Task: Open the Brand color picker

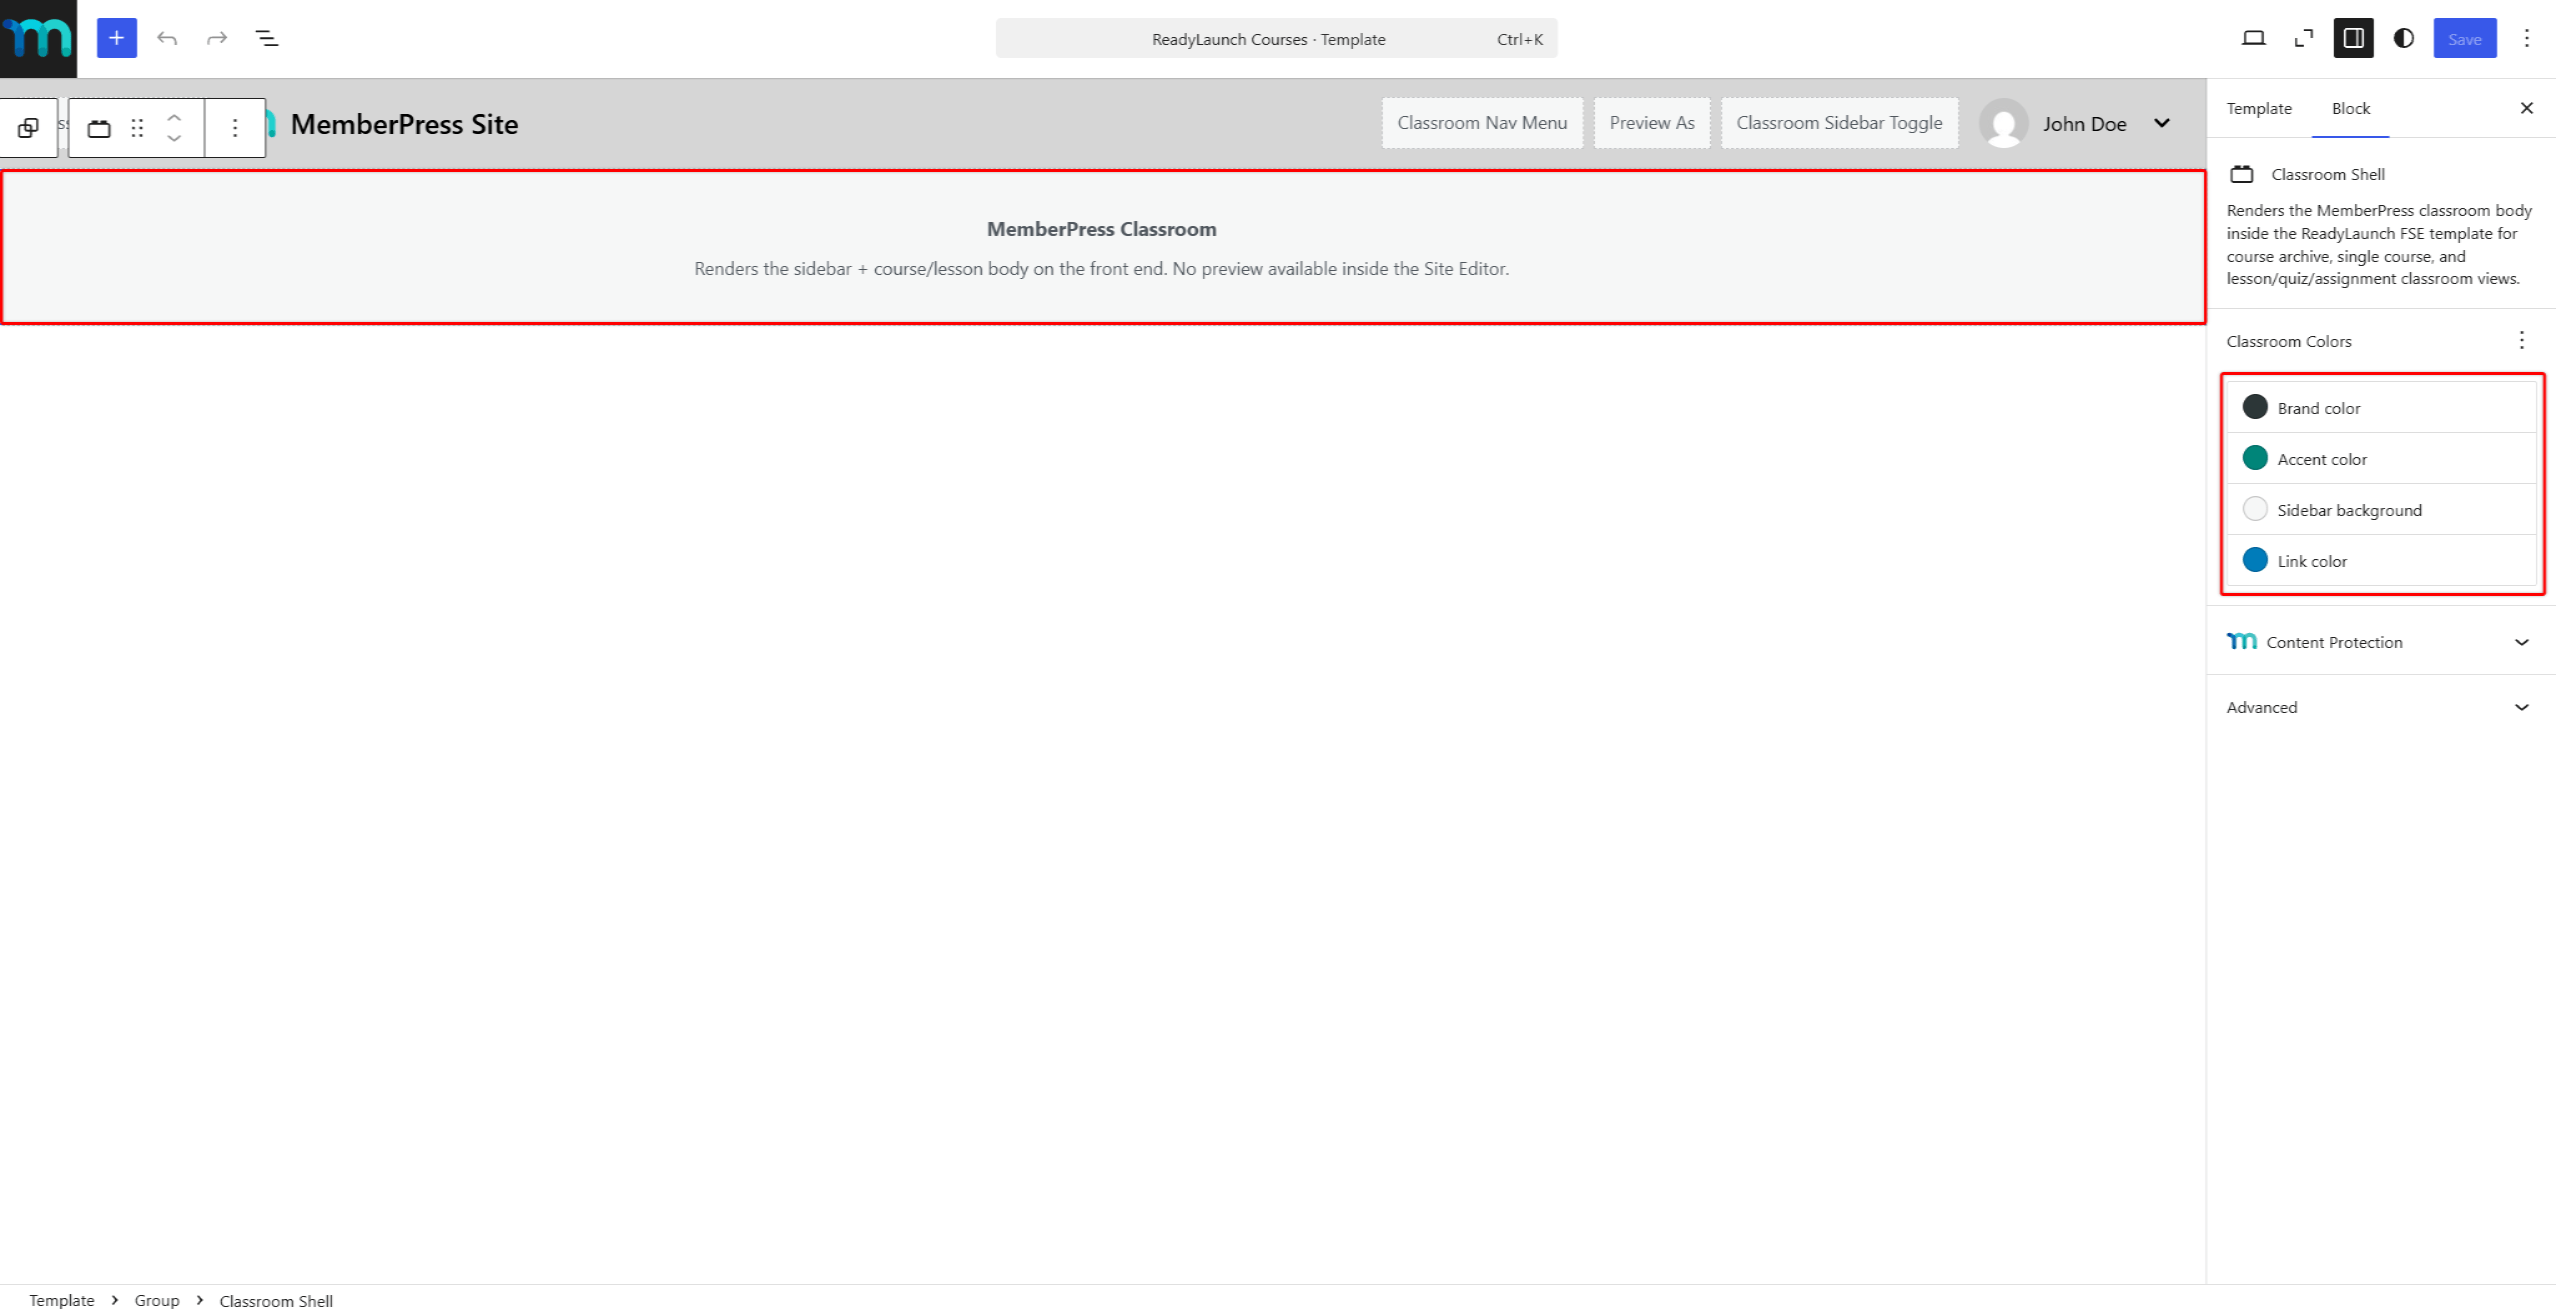Action: point(2381,407)
